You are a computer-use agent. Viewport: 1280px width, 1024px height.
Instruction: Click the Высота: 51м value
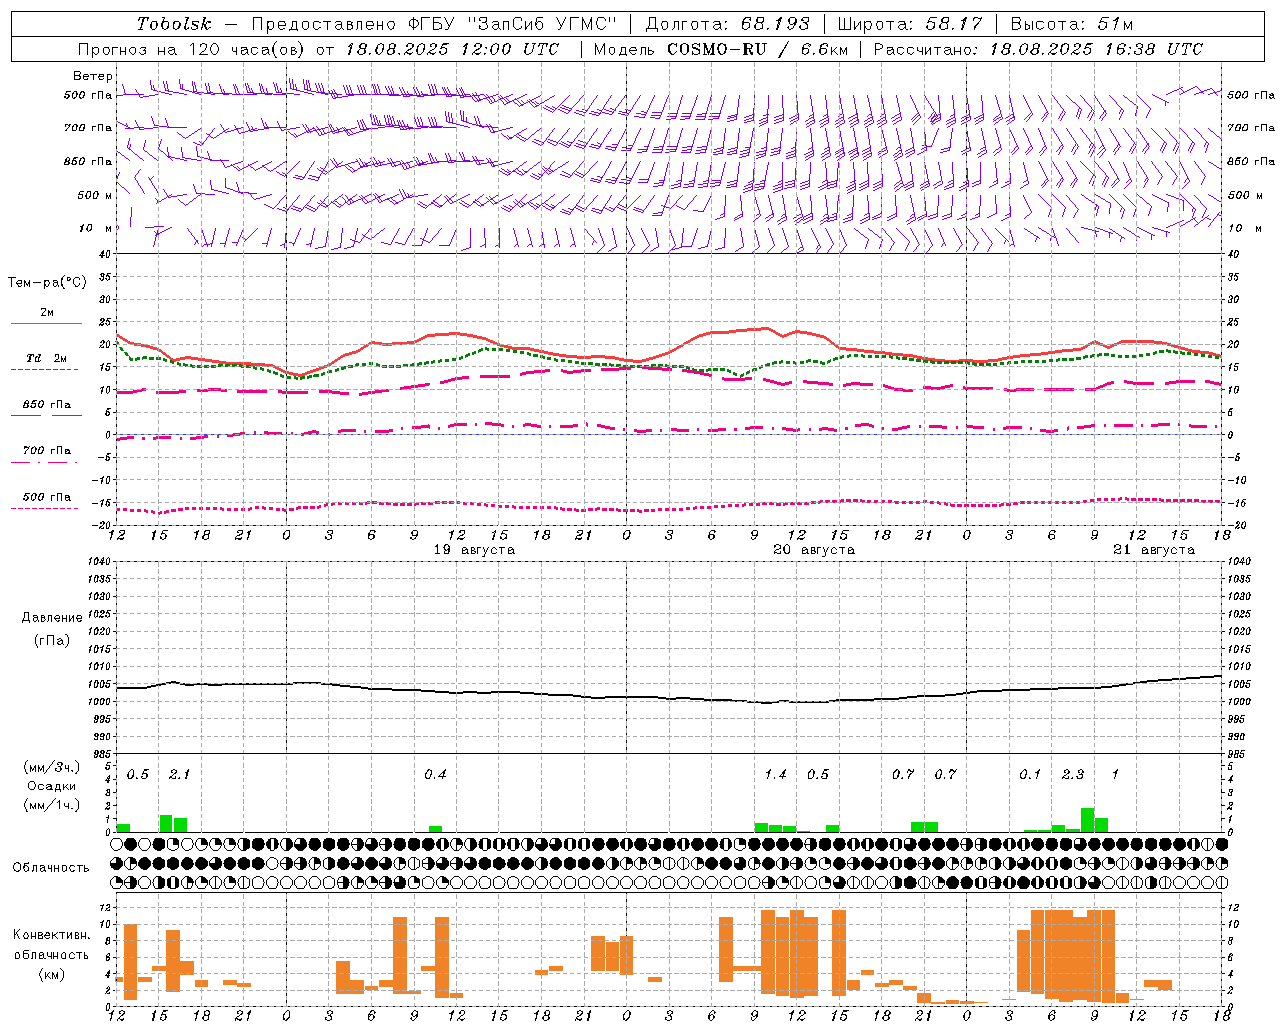1072,24
